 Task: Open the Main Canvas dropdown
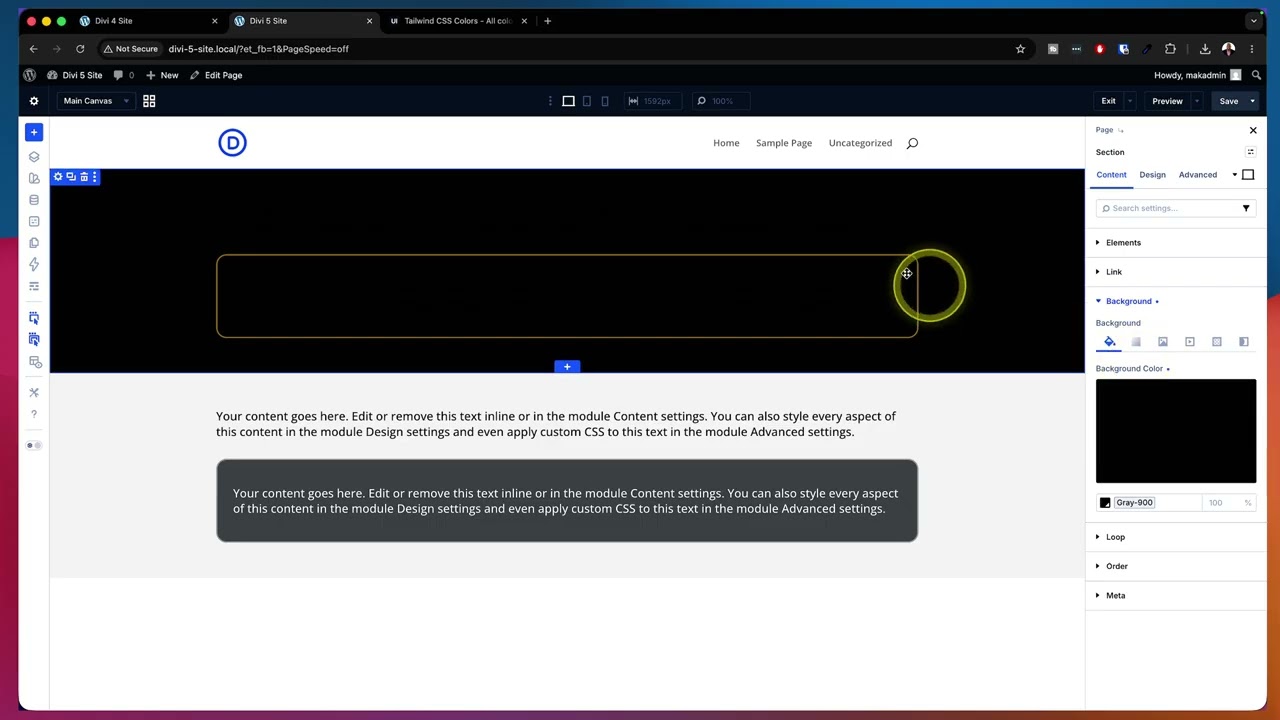(96, 101)
